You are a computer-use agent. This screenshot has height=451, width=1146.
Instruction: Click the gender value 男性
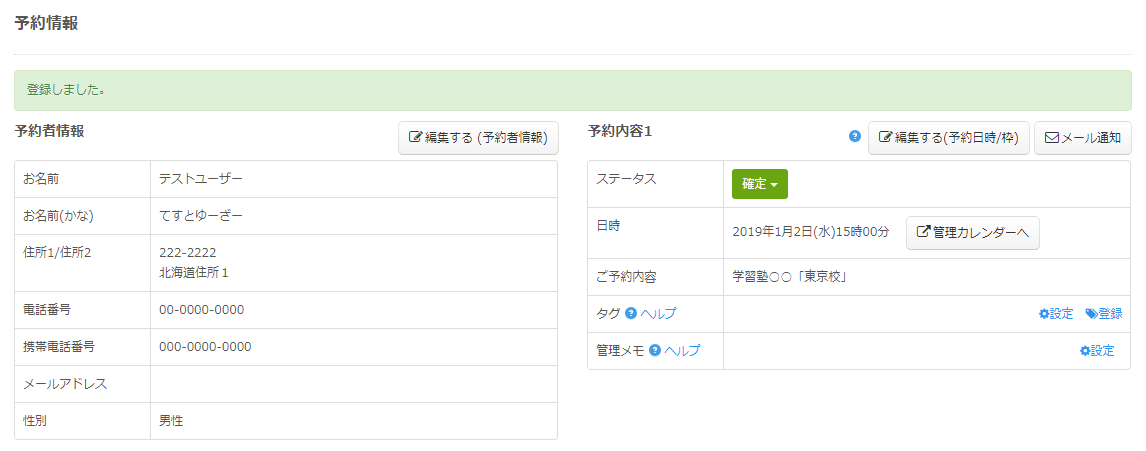coord(171,421)
